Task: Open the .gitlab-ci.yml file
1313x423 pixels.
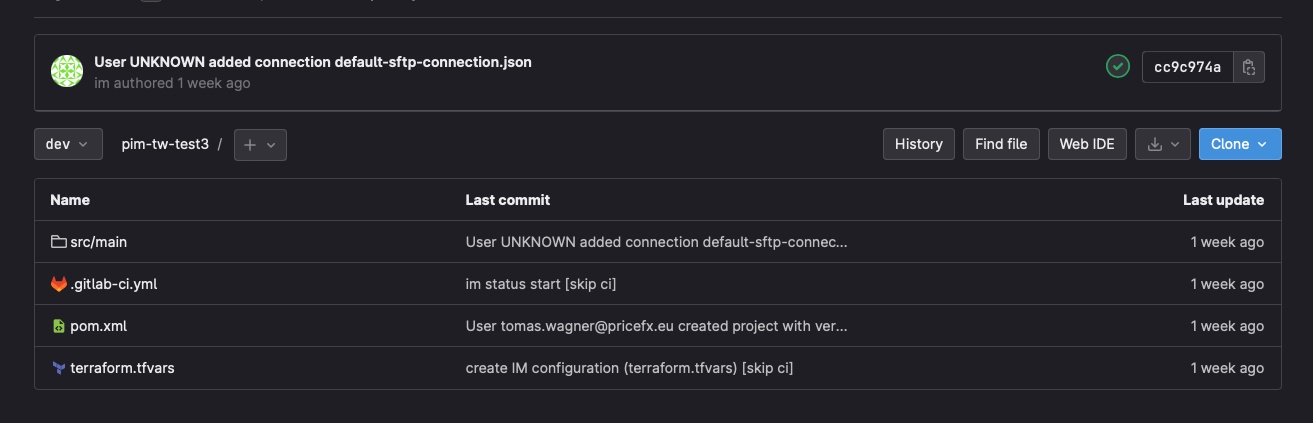Action: (113, 284)
